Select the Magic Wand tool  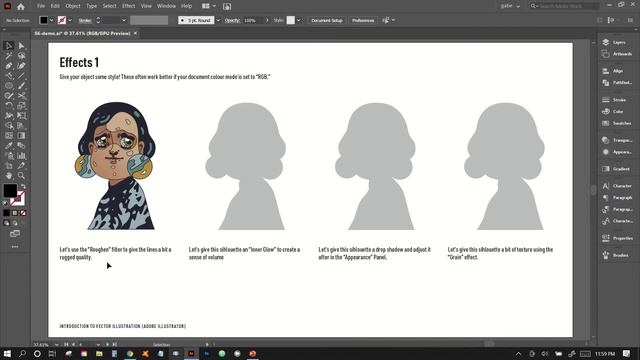pos(9,56)
